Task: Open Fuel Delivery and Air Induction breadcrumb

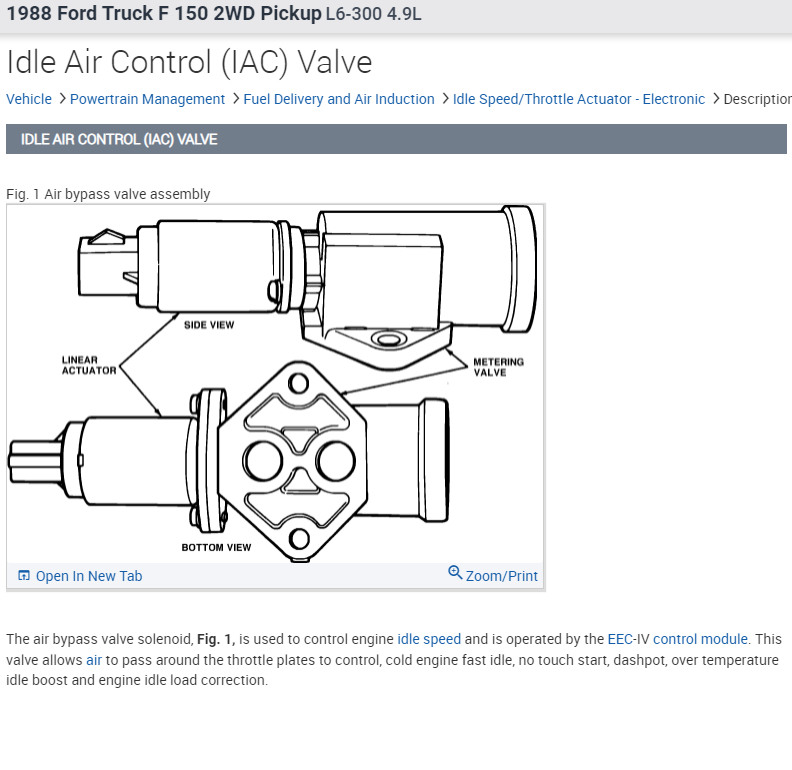Action: click(339, 99)
